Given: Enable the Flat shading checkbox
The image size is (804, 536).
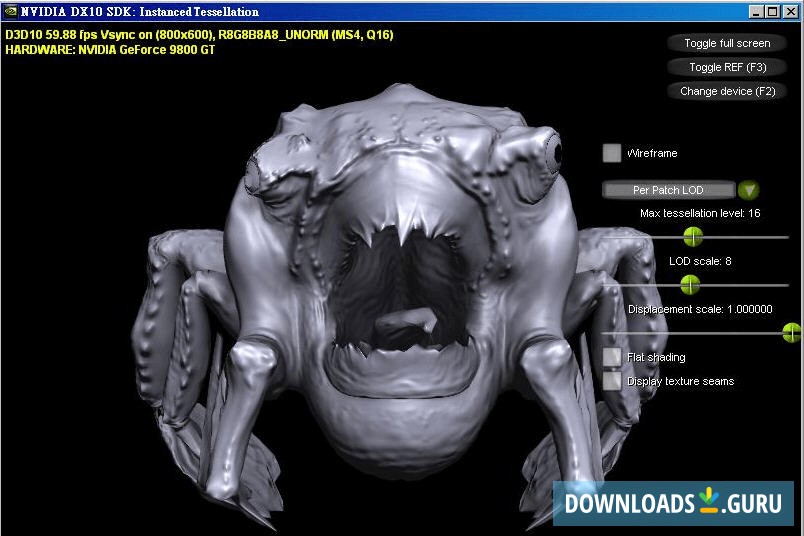Looking at the screenshot, I should 611,357.
